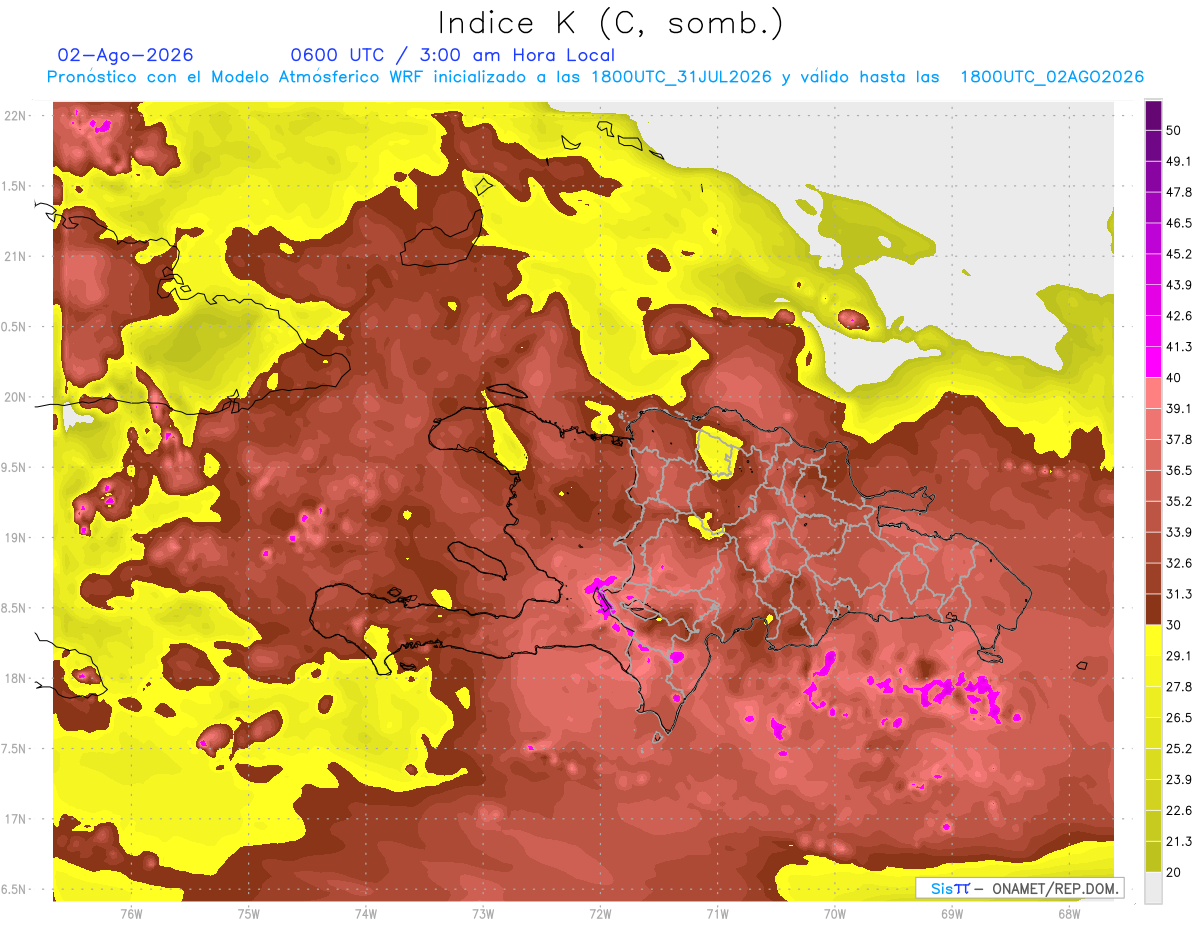Click the '74W' longitude label
The image size is (1200, 927).
(366, 913)
